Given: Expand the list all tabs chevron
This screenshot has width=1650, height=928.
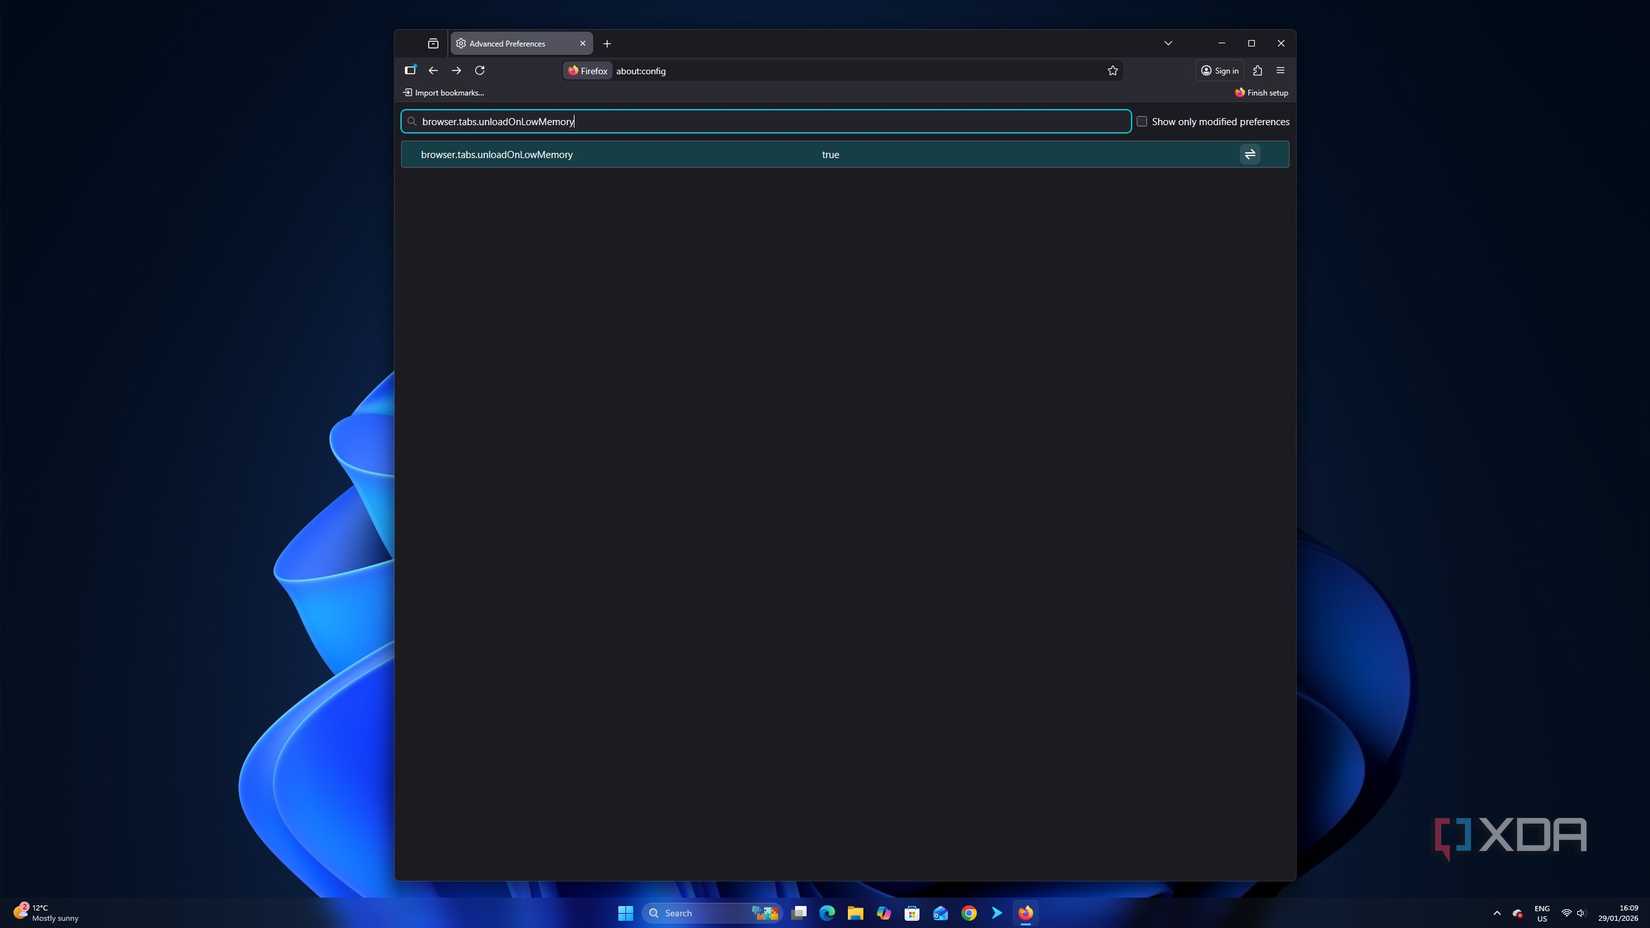Looking at the screenshot, I should pos(1167,44).
